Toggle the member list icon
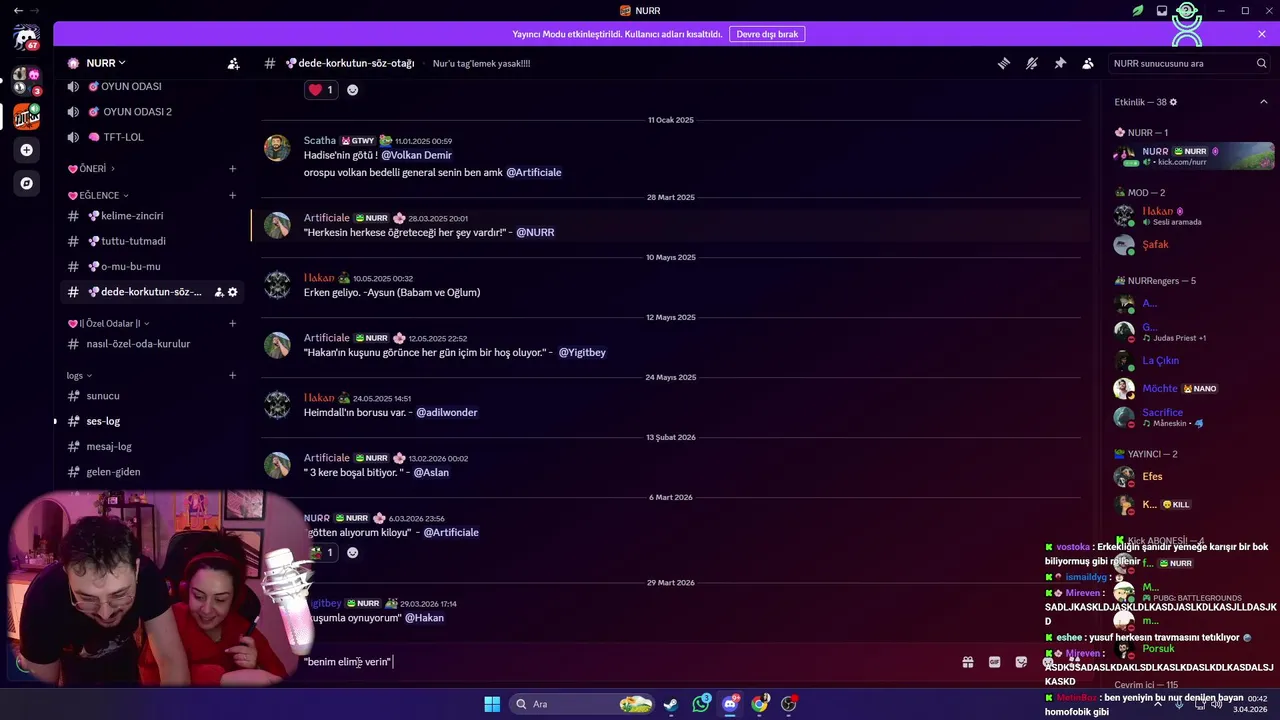 [x=1088, y=63]
